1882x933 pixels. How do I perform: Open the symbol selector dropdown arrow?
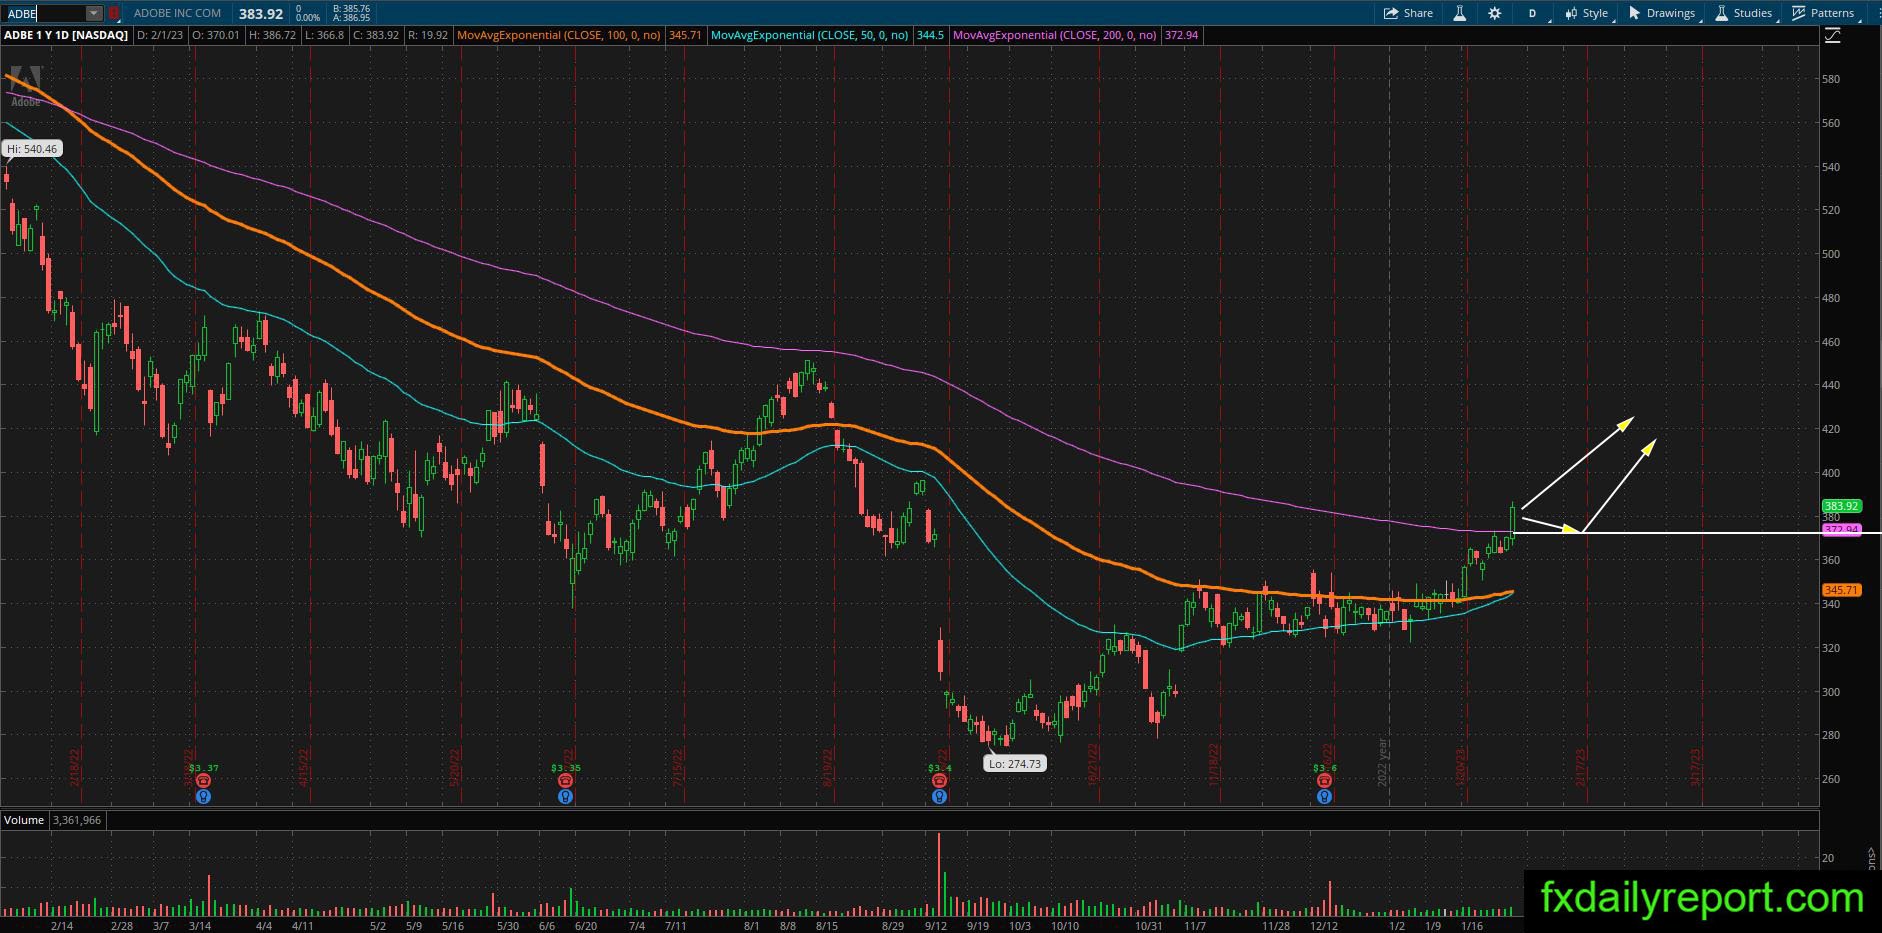[x=93, y=13]
